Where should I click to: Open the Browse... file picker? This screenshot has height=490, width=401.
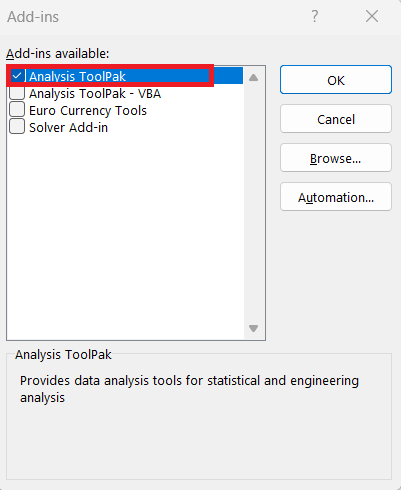tap(336, 158)
